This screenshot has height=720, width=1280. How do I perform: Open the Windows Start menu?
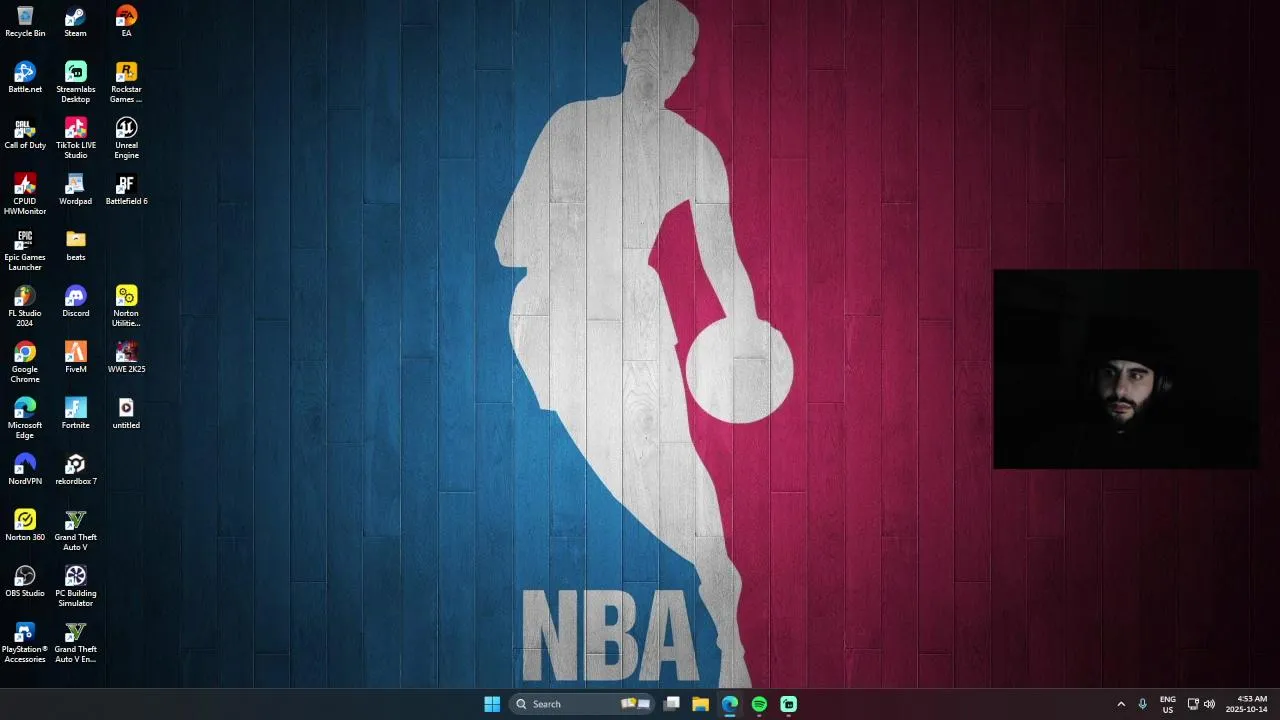click(x=492, y=704)
